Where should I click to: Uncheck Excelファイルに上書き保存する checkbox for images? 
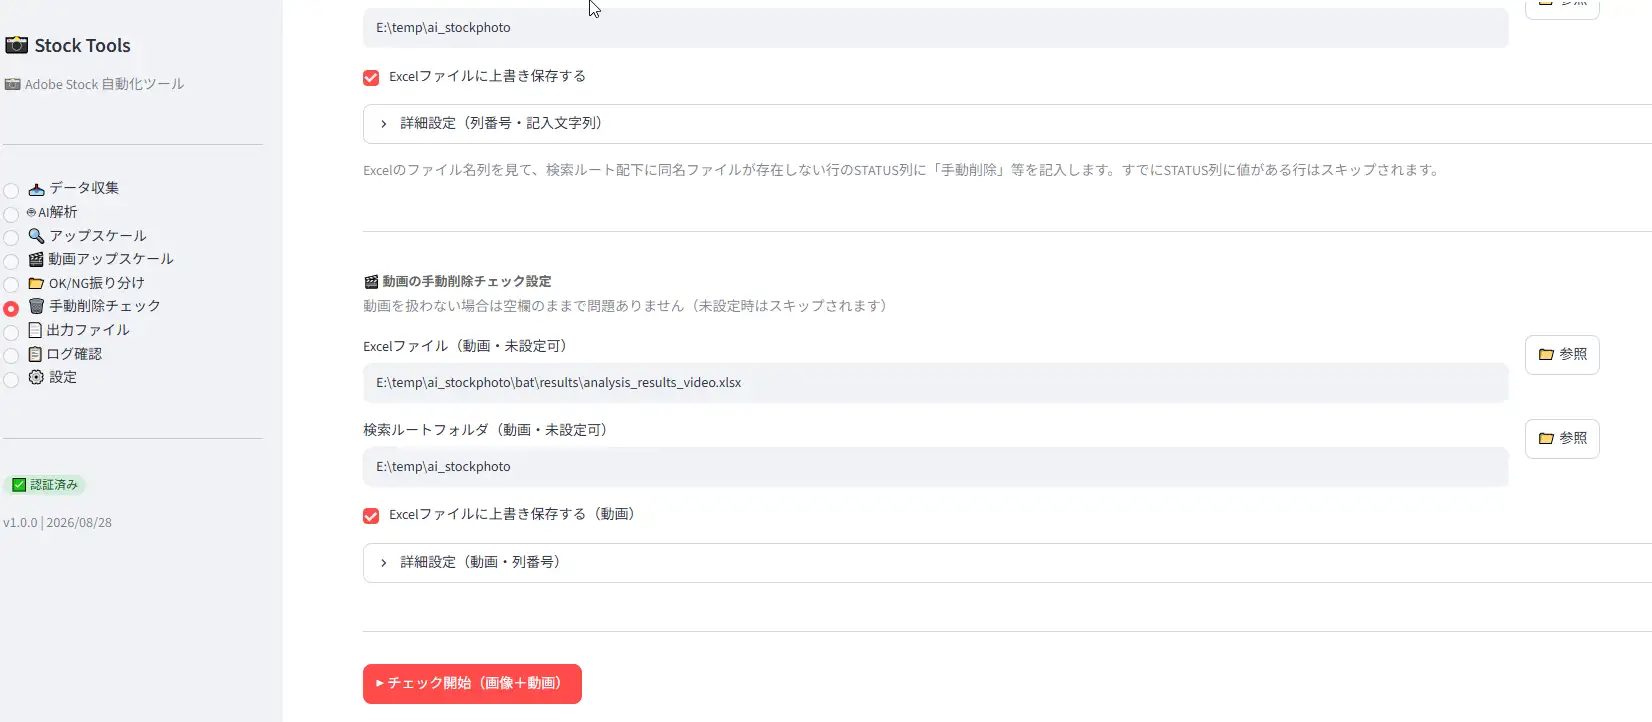pyautogui.click(x=371, y=77)
